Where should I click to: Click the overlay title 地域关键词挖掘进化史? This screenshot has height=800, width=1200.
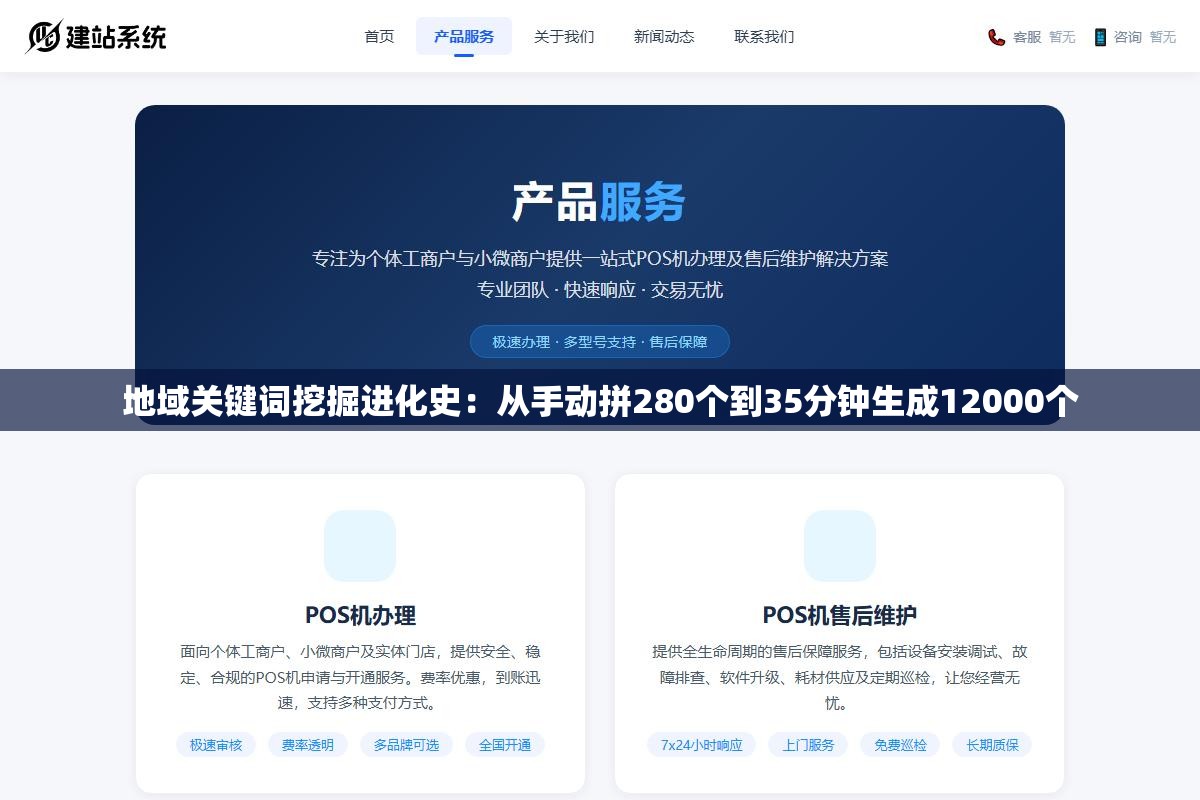[x=600, y=401]
